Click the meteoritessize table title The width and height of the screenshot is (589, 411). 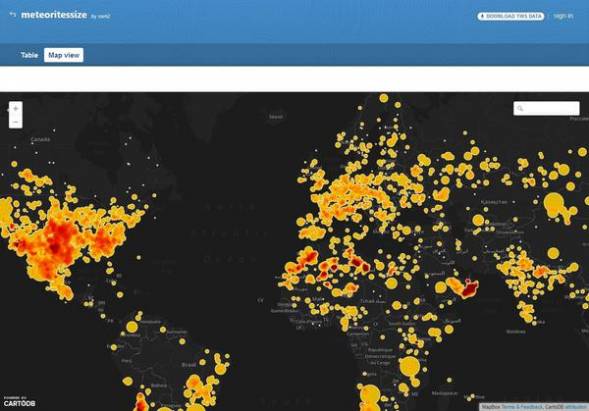54,15
